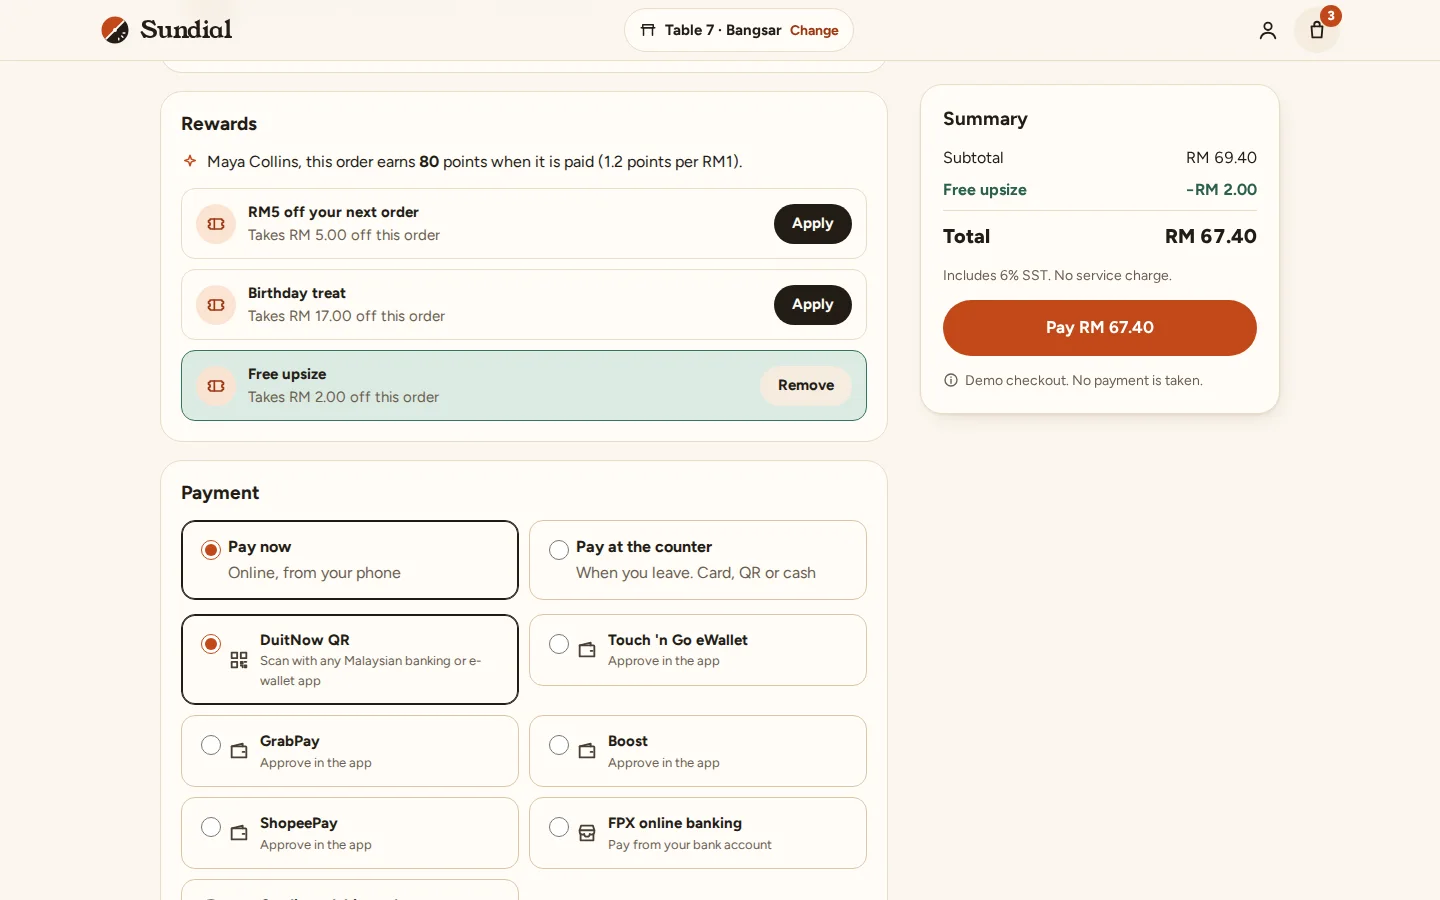Click the sparkle icon beside points message
The image size is (1440, 900).
pyautogui.click(x=190, y=161)
